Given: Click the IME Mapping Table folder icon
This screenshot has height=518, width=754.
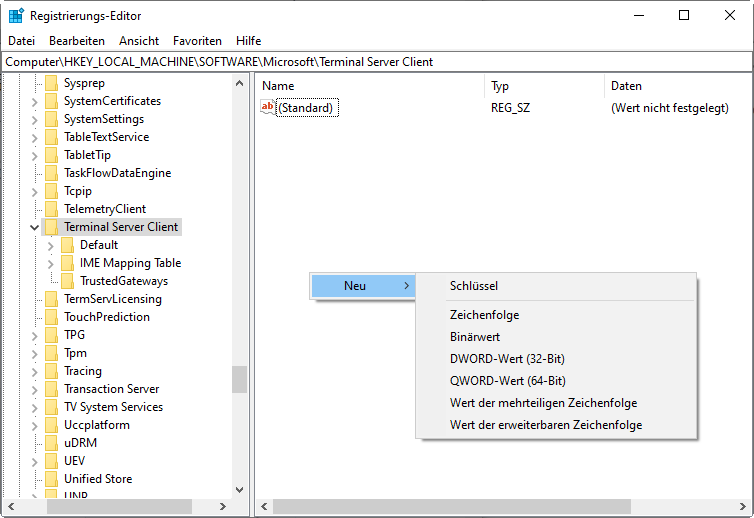Looking at the screenshot, I should click(68, 263).
